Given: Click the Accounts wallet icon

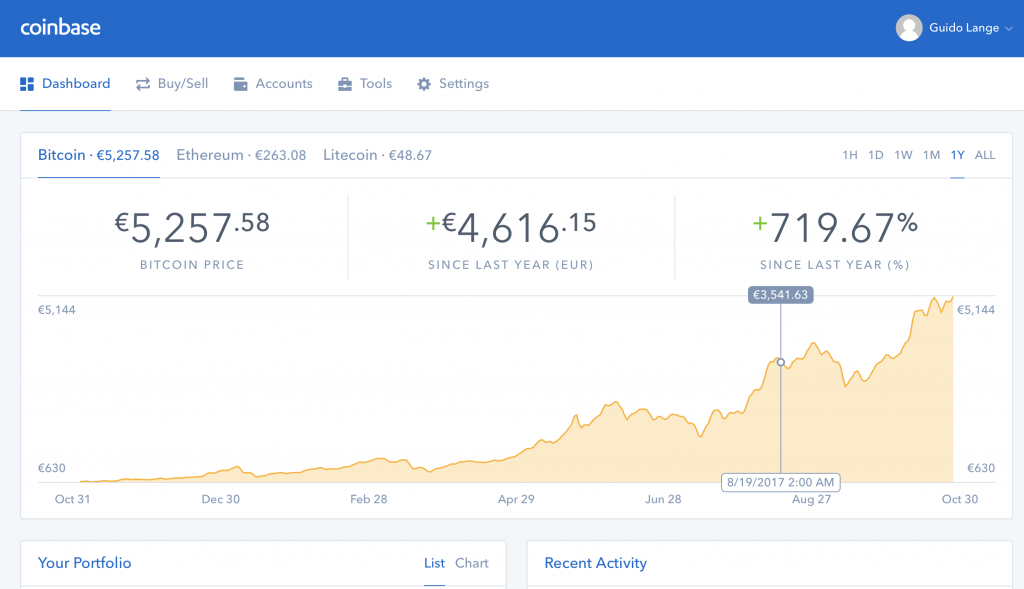Looking at the screenshot, I should click(240, 84).
